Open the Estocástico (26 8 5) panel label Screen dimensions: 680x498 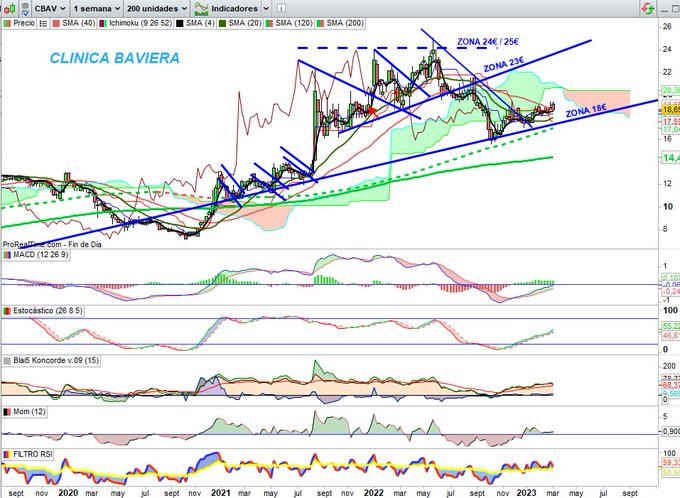pyautogui.click(x=48, y=311)
